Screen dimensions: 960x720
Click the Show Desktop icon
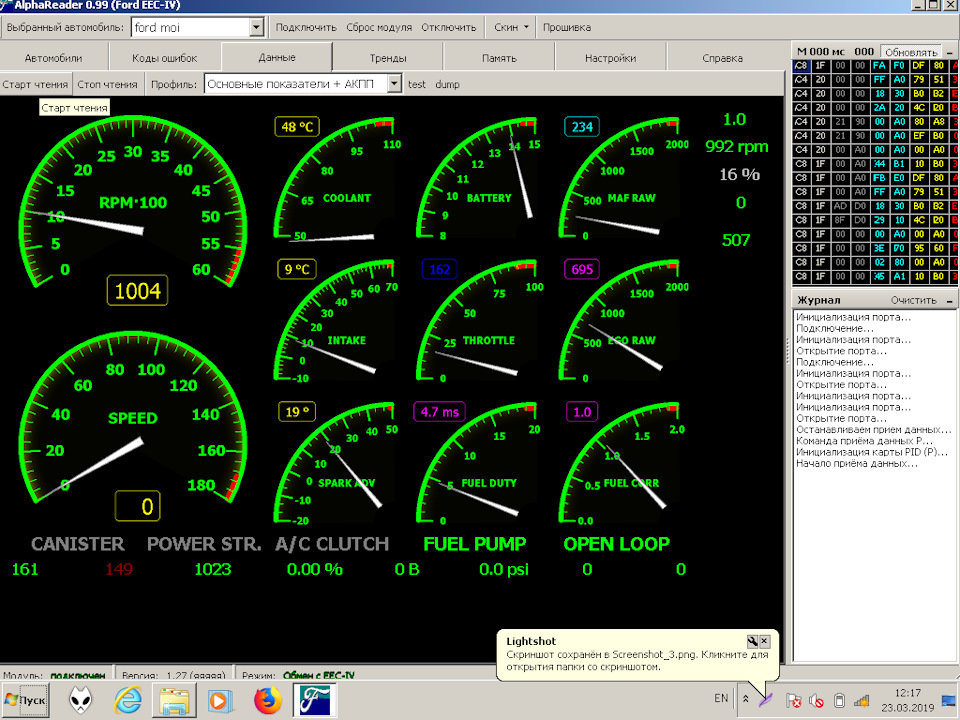pyautogui.click(x=950, y=700)
